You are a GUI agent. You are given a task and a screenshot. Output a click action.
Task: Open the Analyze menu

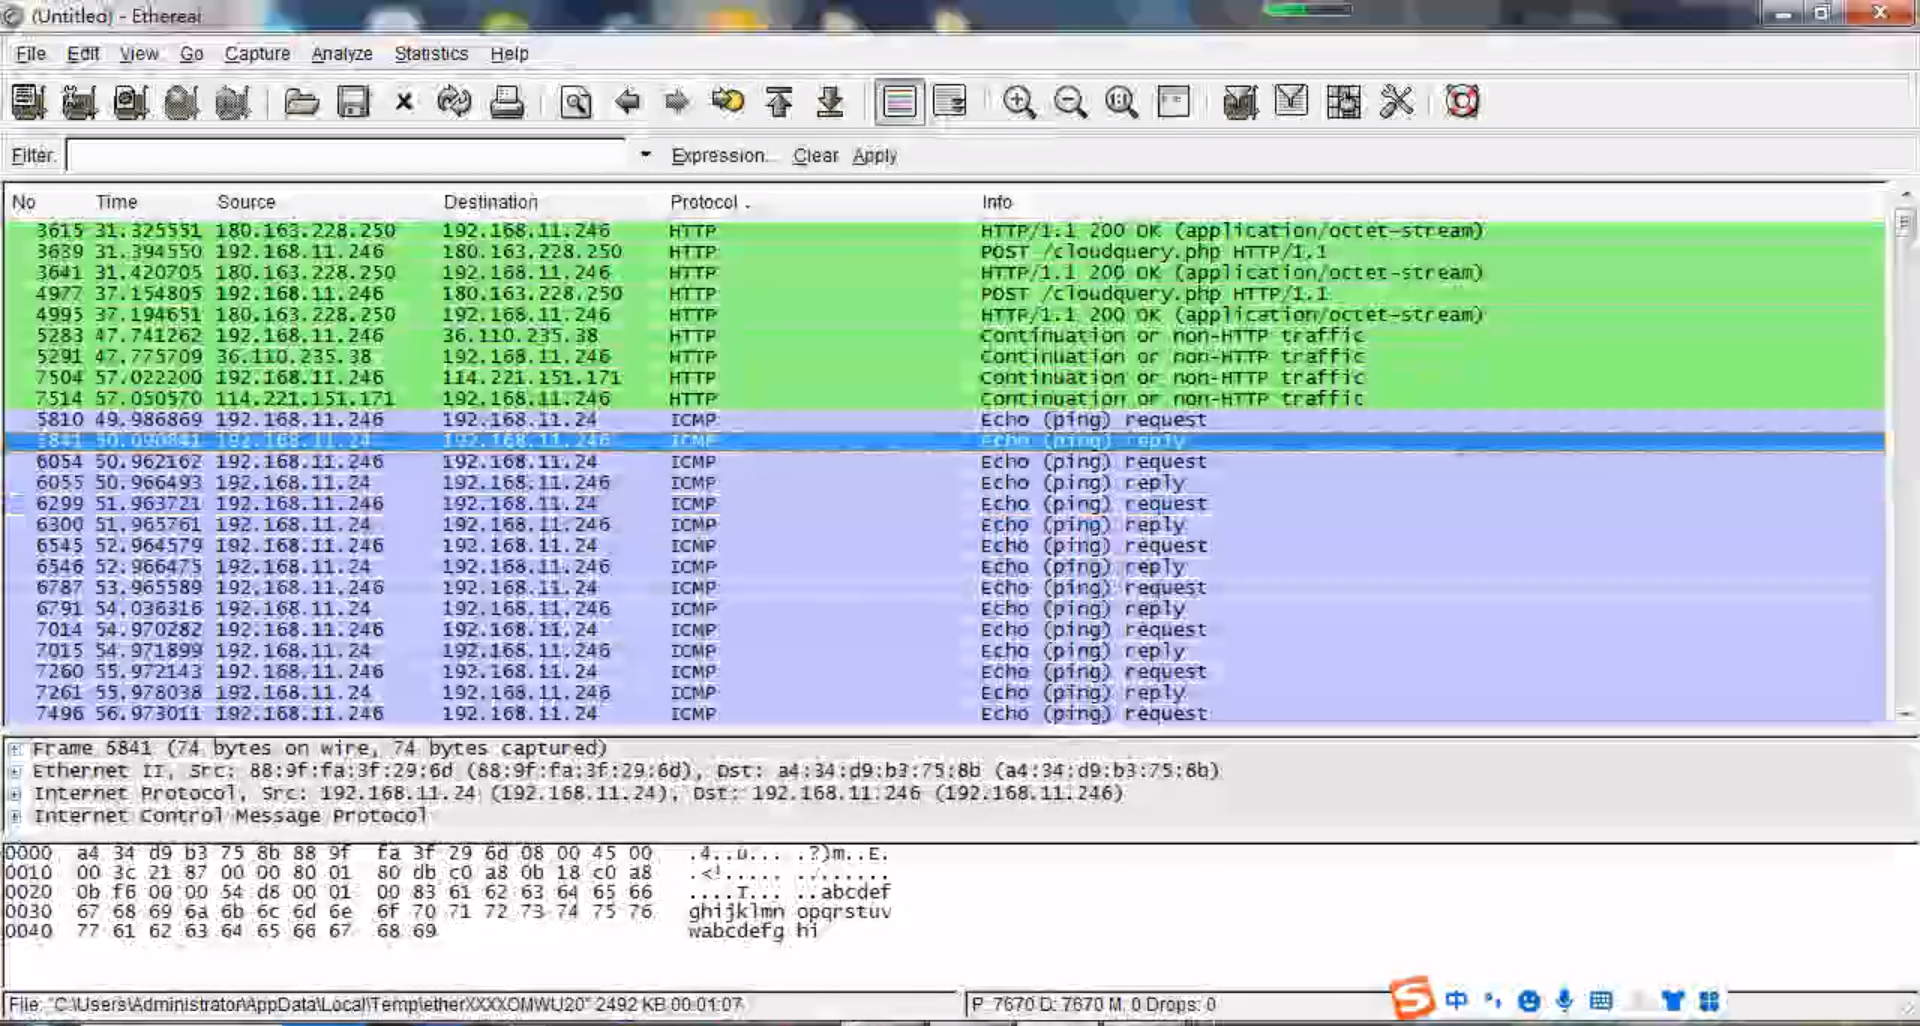341,54
